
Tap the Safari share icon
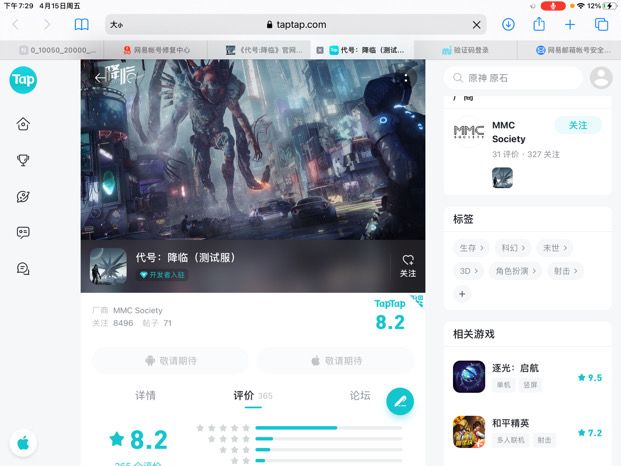coord(539,24)
